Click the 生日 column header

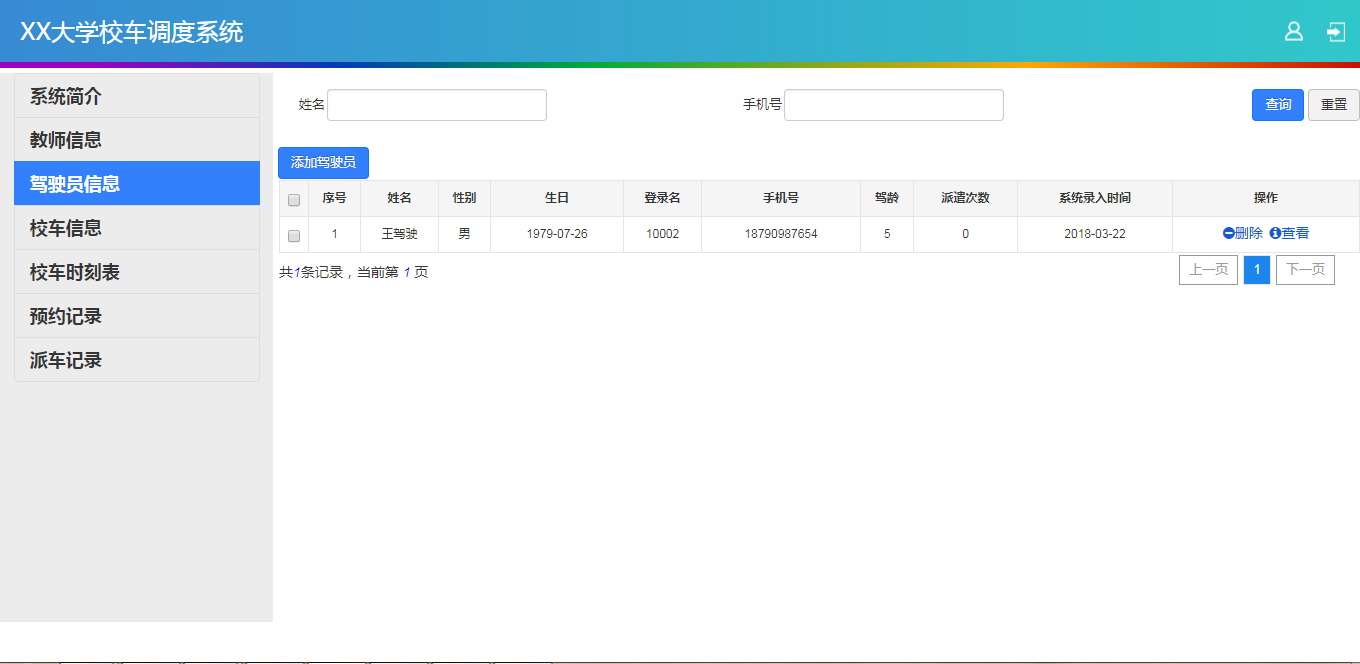pos(557,198)
